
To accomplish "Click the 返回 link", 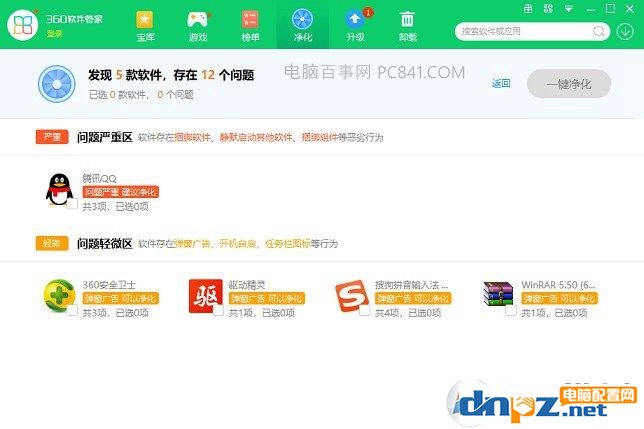I will click(501, 83).
